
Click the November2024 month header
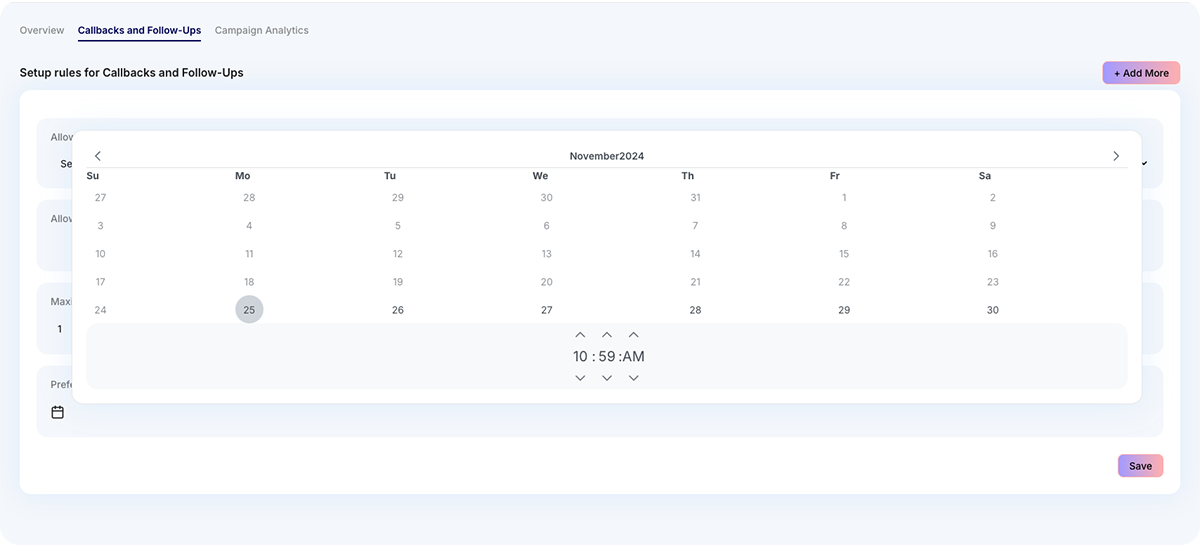(606, 156)
